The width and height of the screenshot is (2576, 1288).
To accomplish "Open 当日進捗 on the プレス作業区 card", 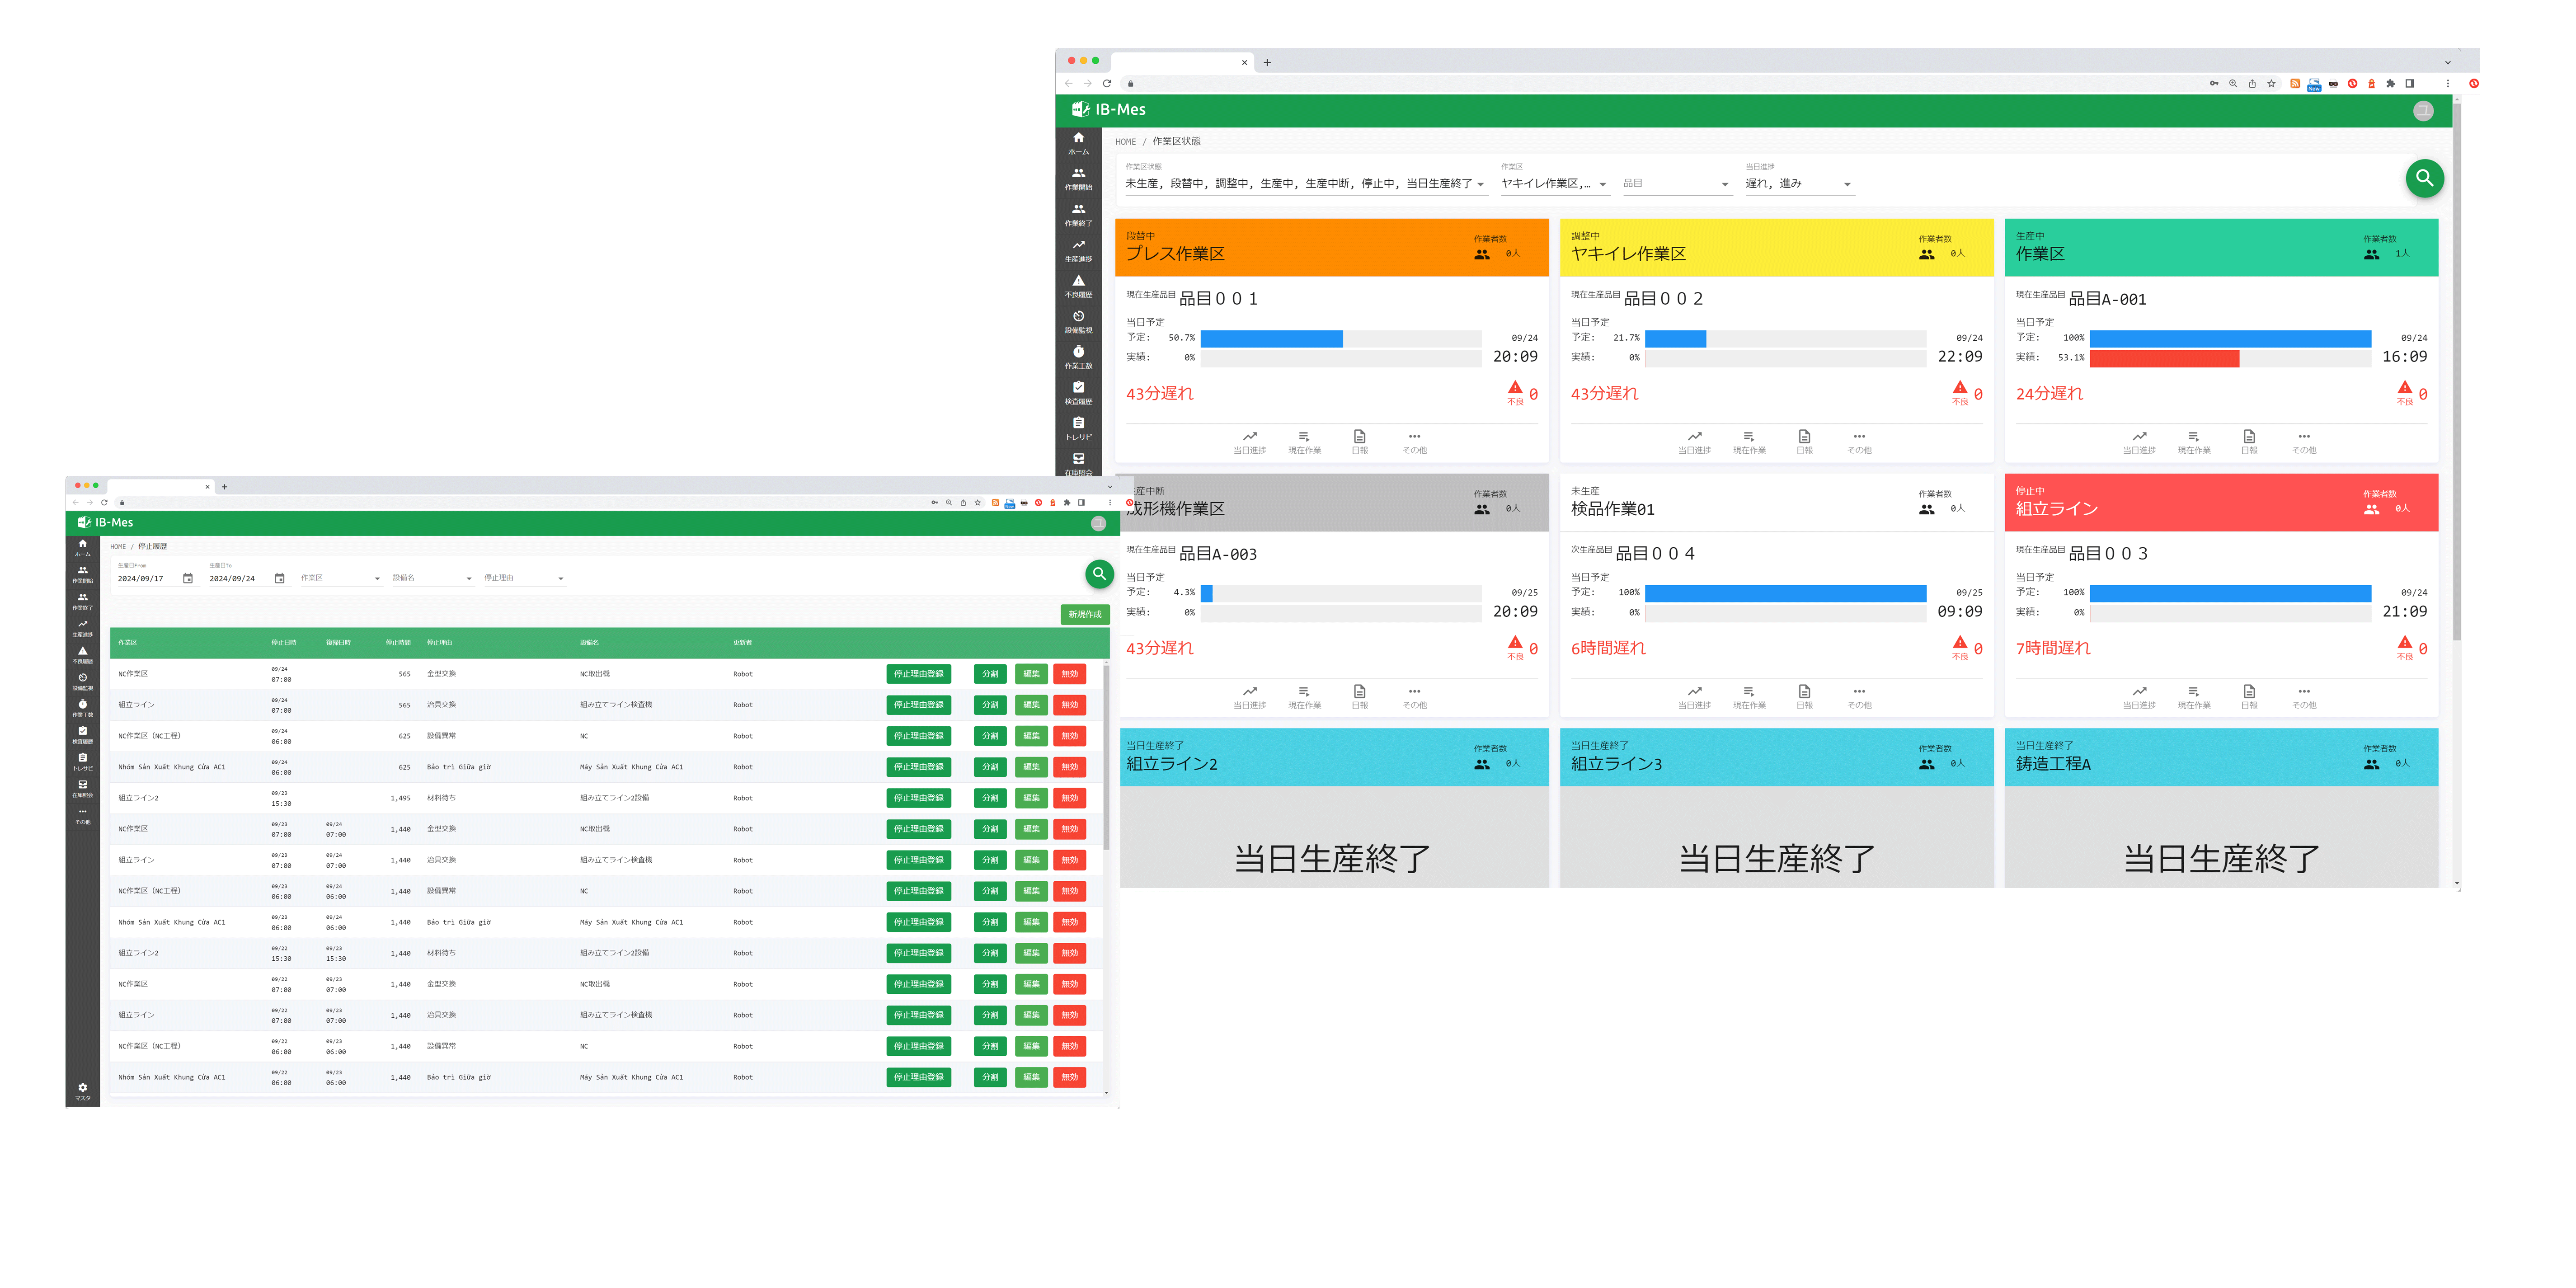I will [x=1249, y=442].
